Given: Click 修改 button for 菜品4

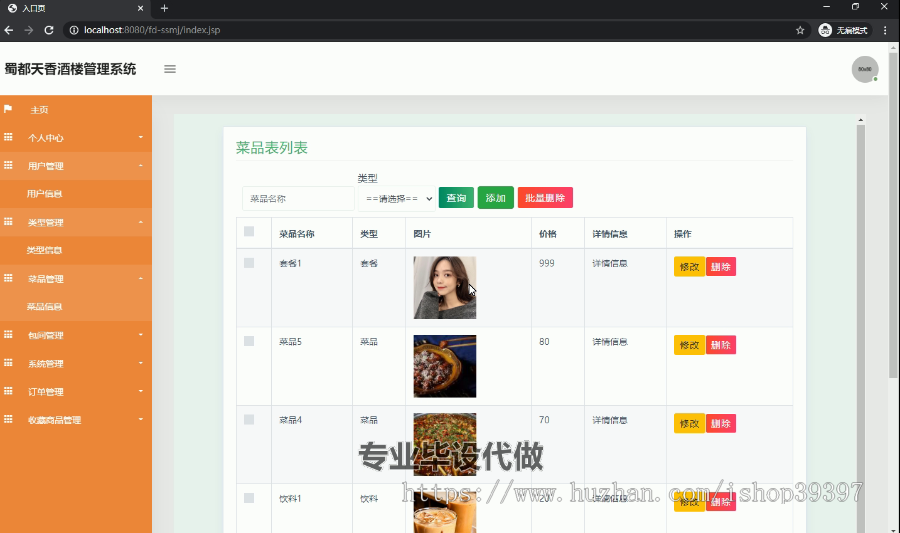Looking at the screenshot, I should pyautogui.click(x=689, y=423).
